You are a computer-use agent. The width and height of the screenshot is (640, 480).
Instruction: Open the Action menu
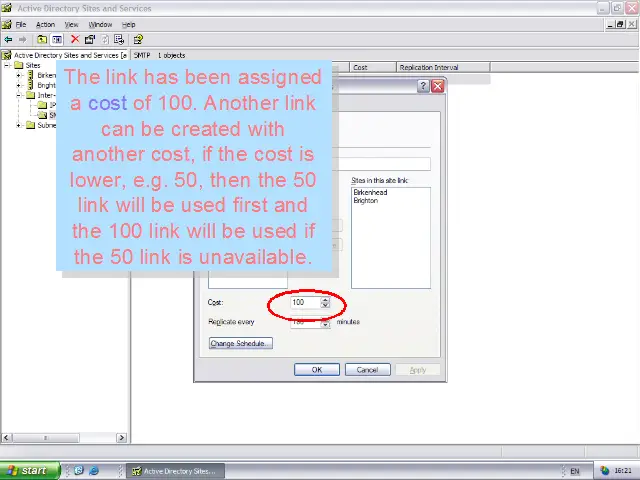[x=45, y=24]
